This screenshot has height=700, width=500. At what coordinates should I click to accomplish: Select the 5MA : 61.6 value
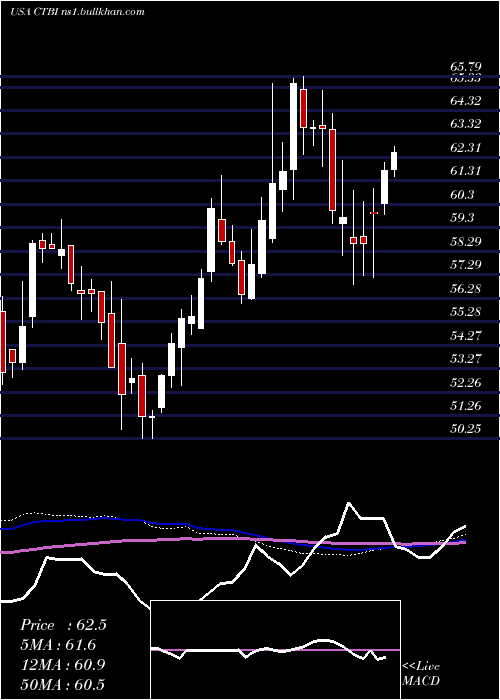coord(58,645)
